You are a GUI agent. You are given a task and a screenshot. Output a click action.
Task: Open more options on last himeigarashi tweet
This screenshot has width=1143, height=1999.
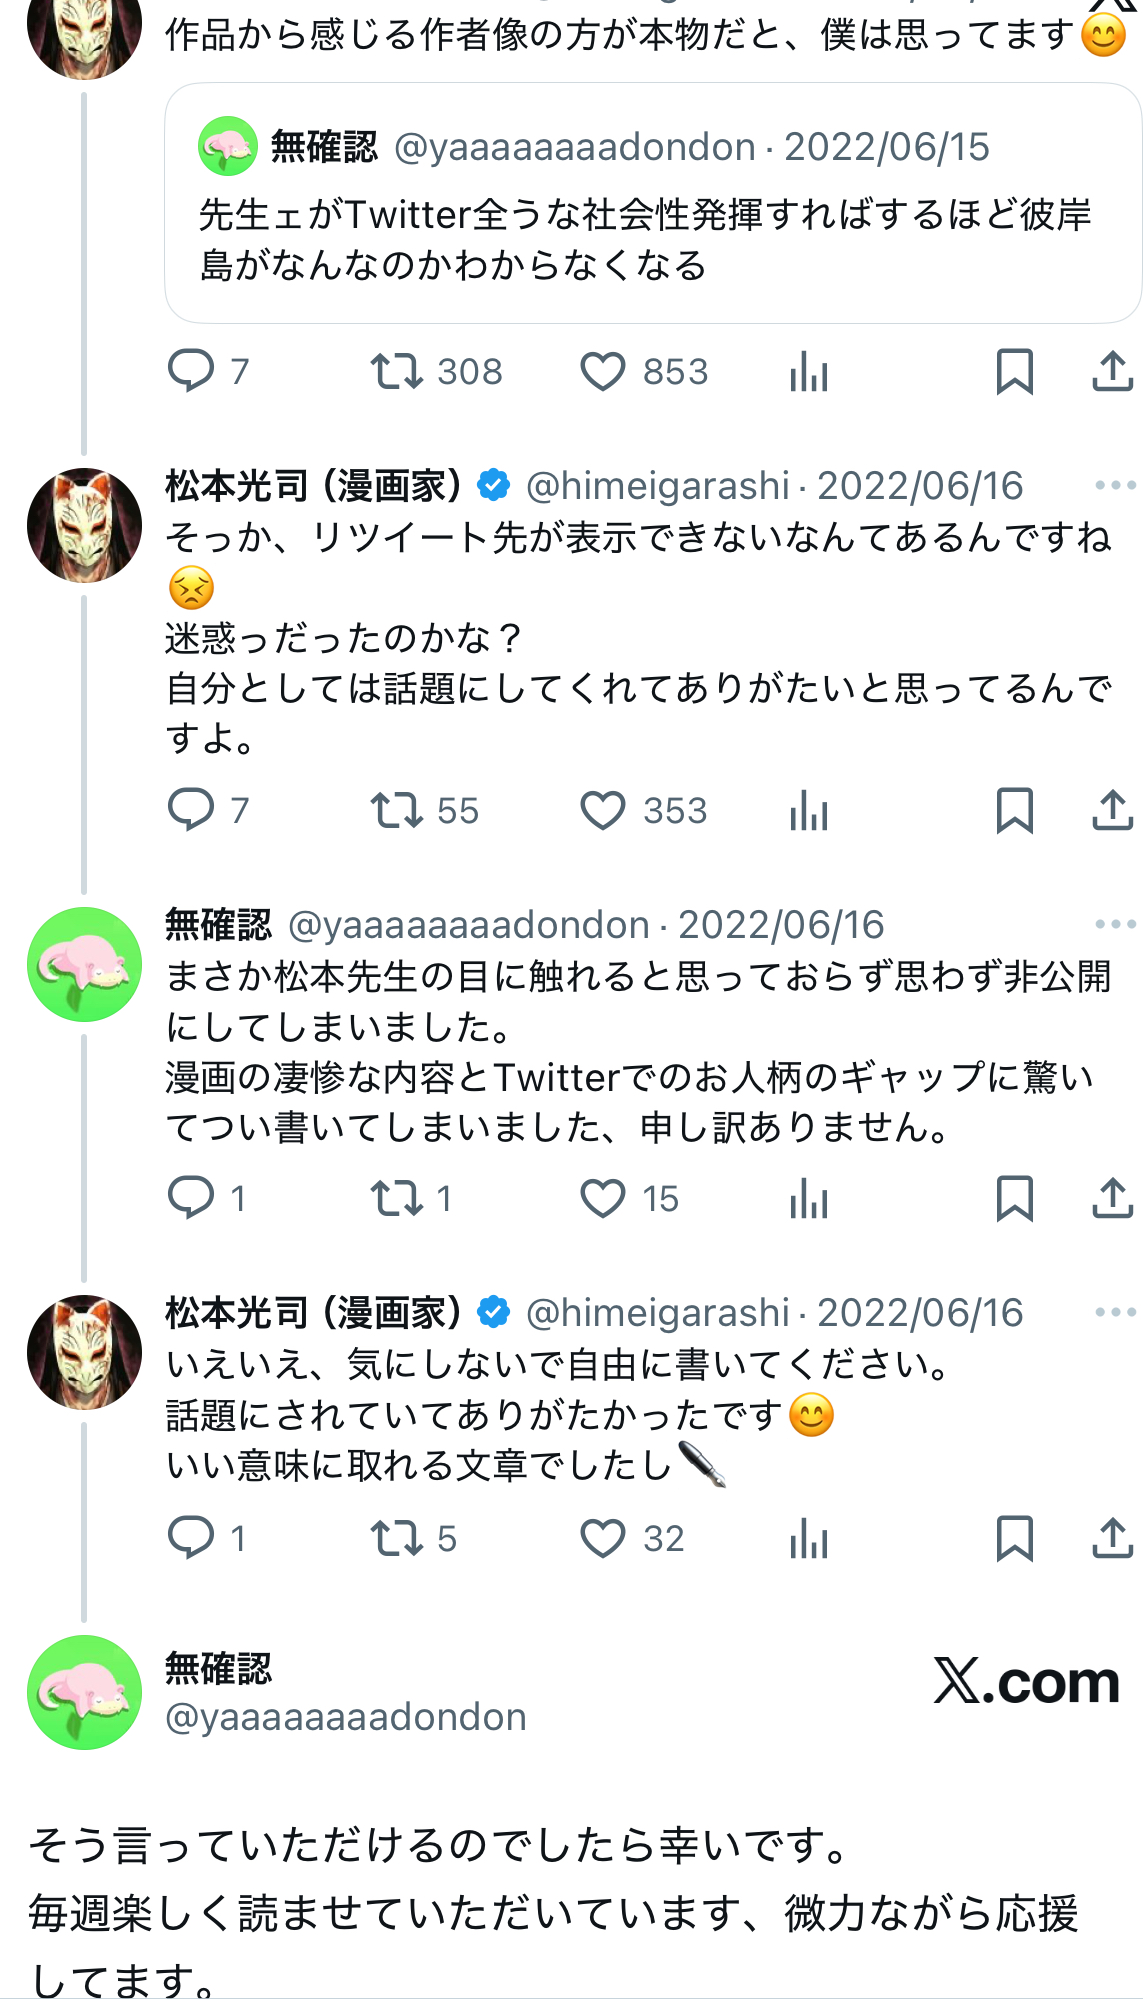point(1115,1312)
